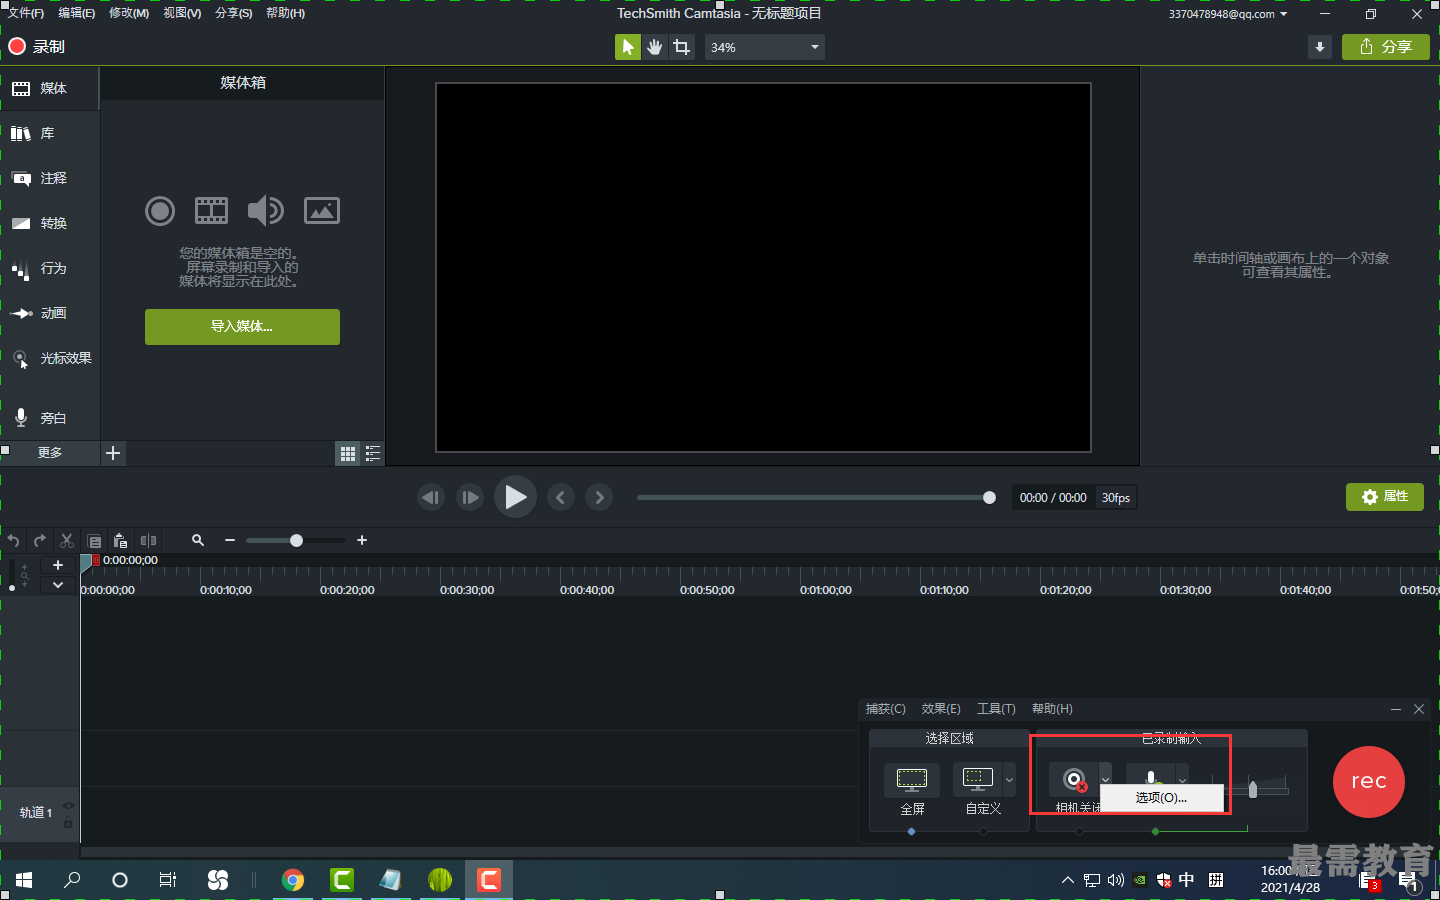Viewport: 1440px width, 900px height.
Task: Click the paste icon in timeline toolbar
Action: [x=120, y=541]
